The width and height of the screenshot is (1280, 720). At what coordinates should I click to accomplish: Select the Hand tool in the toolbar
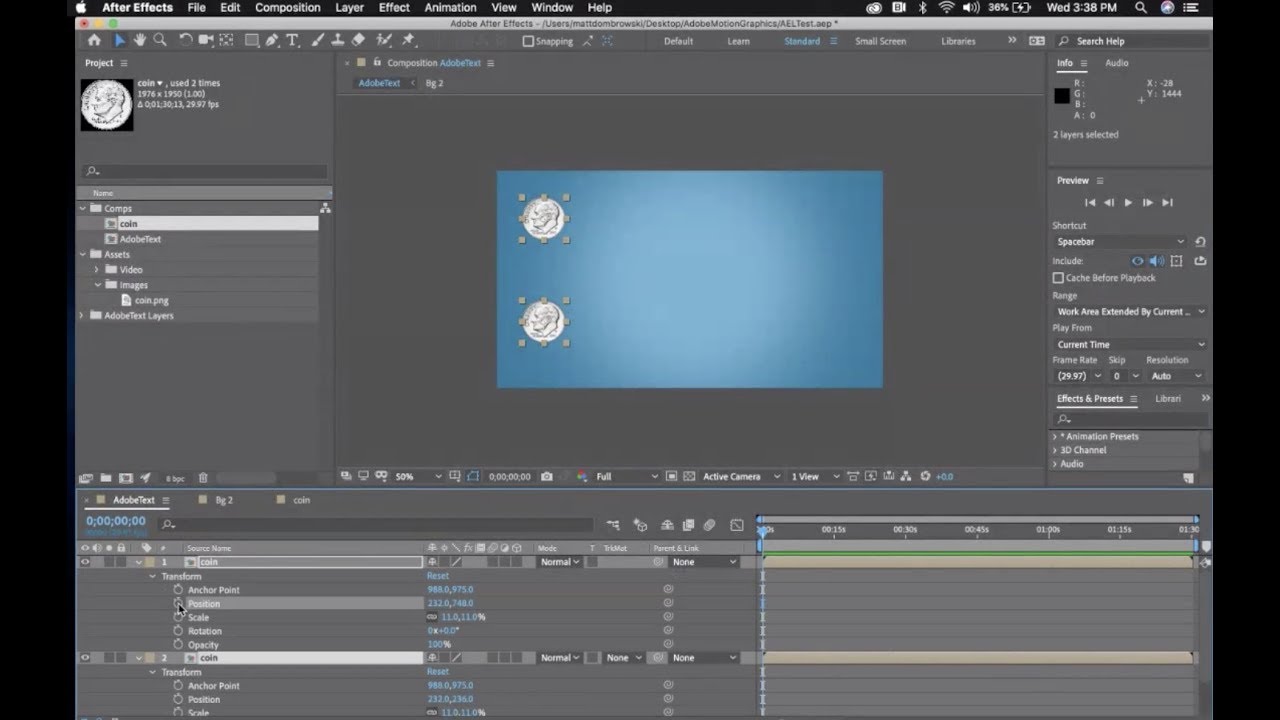tap(140, 41)
